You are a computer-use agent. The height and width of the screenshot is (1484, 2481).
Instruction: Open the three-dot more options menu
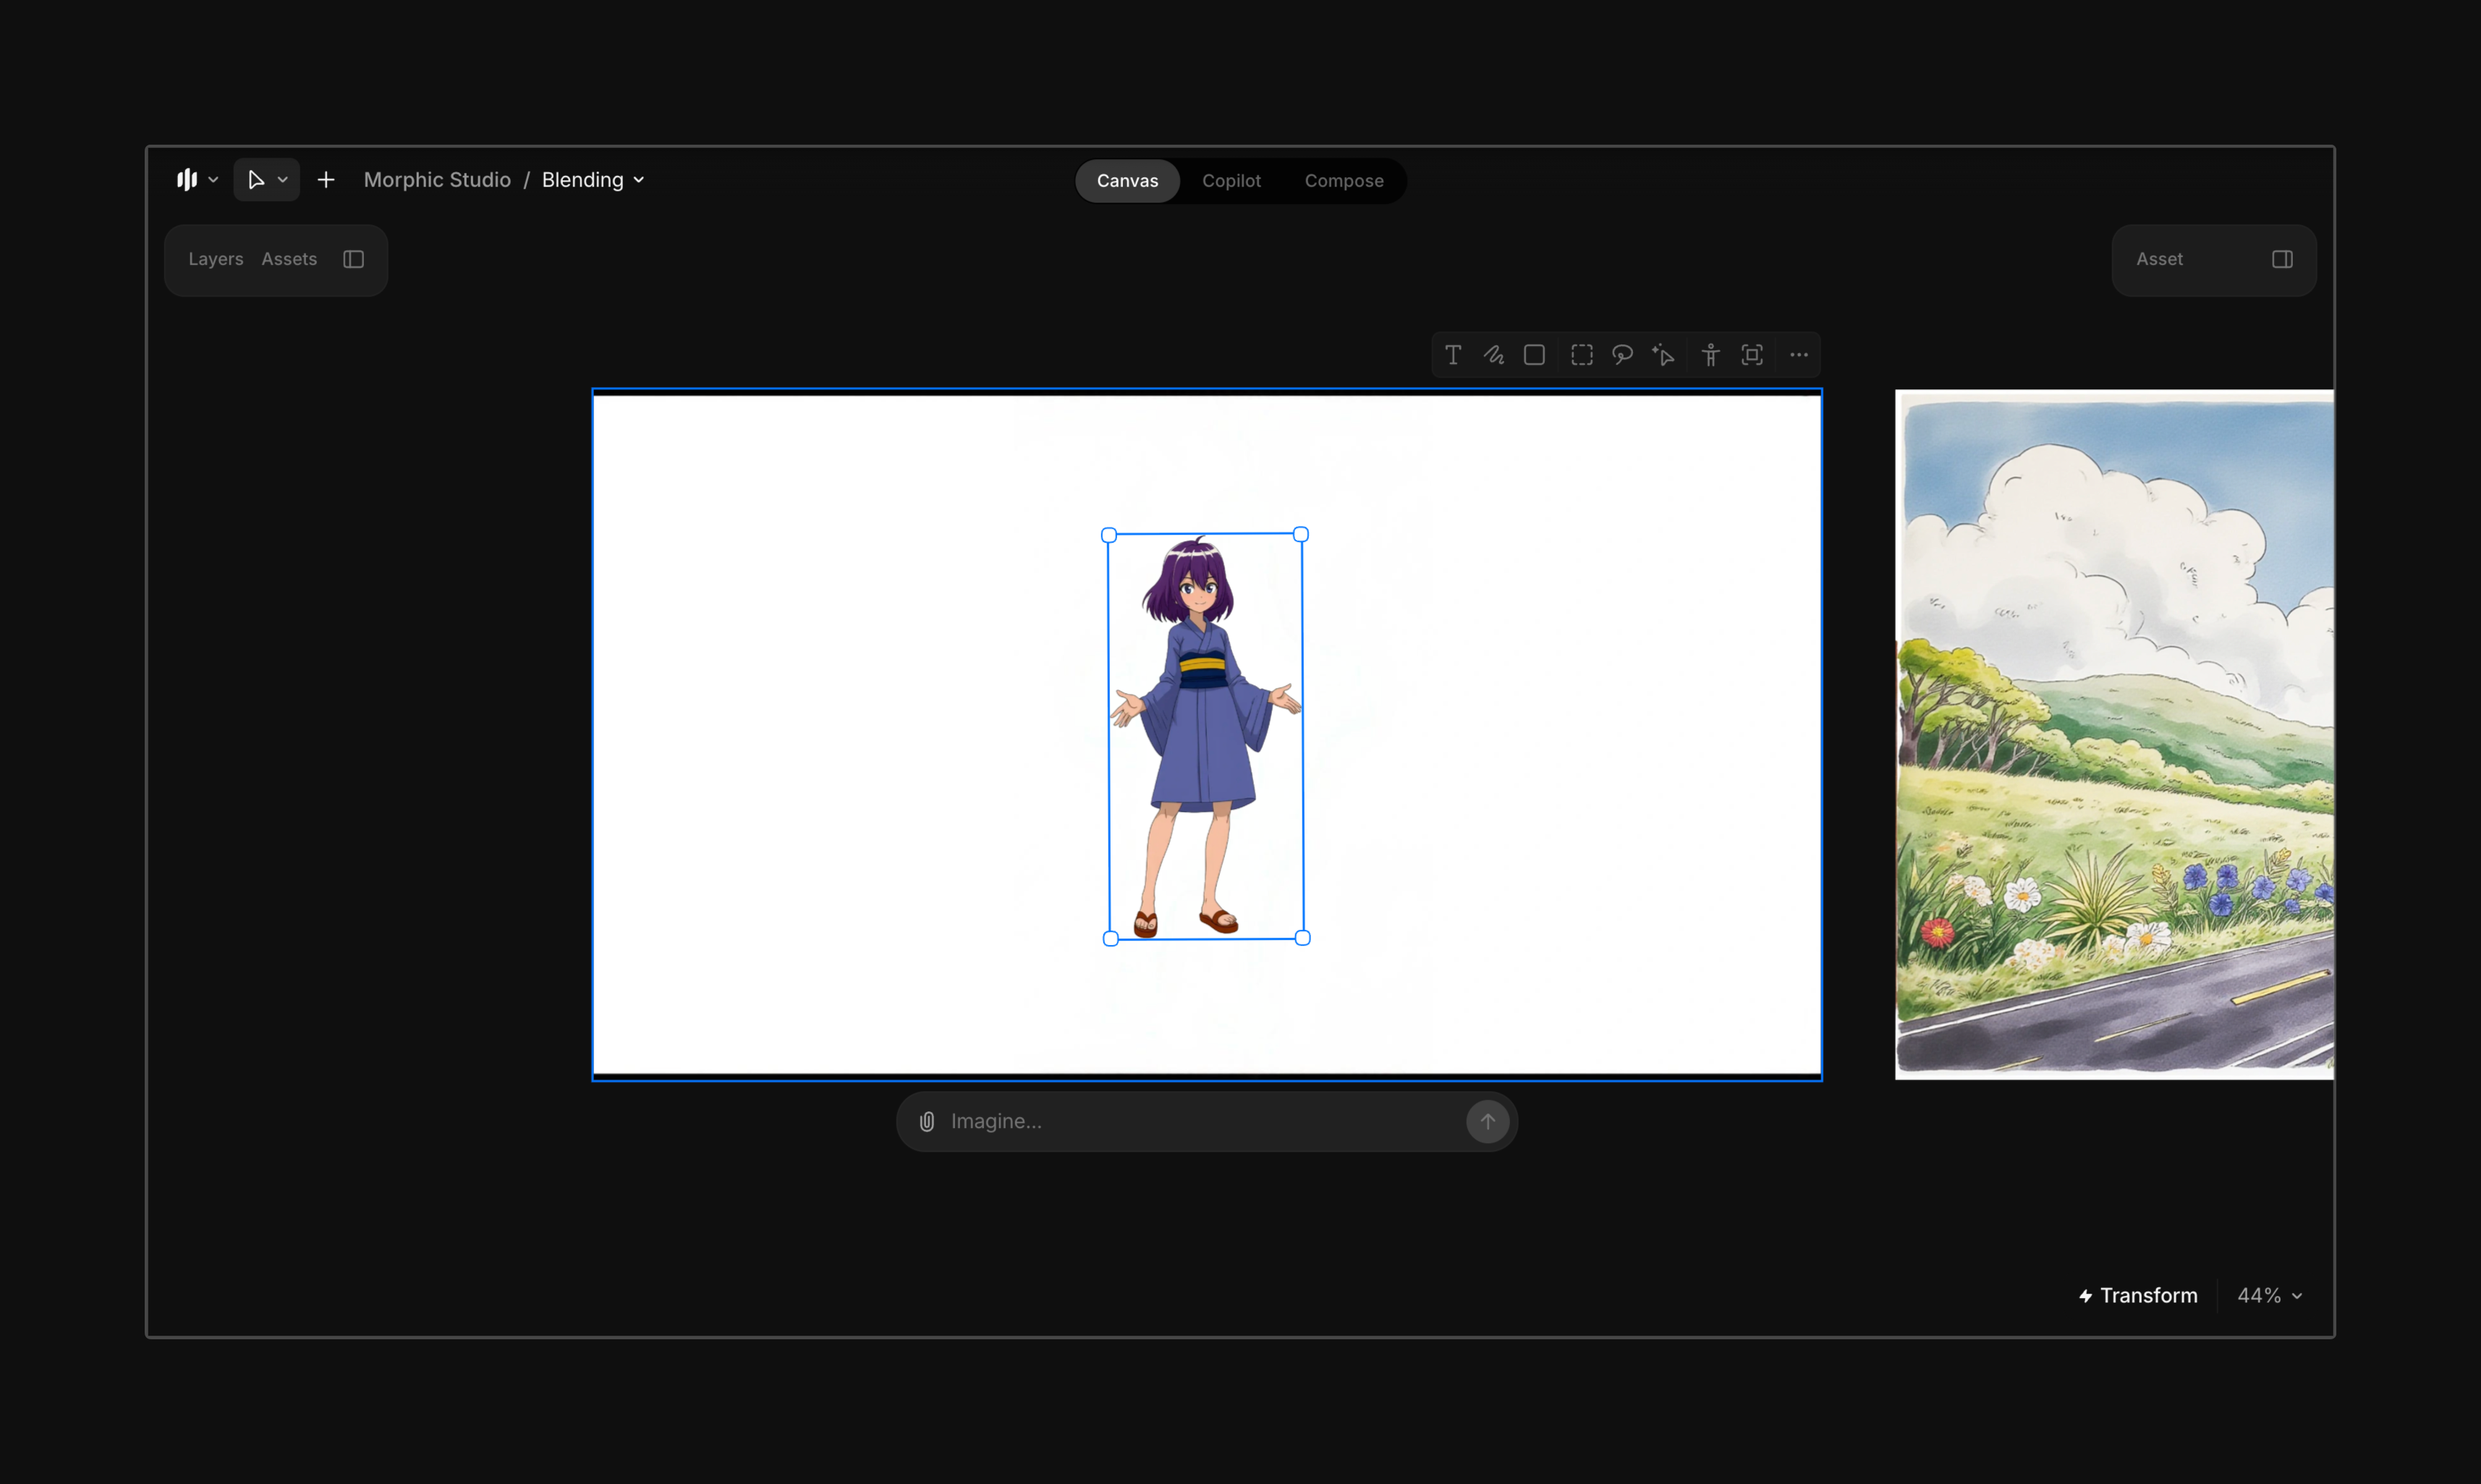[1799, 355]
